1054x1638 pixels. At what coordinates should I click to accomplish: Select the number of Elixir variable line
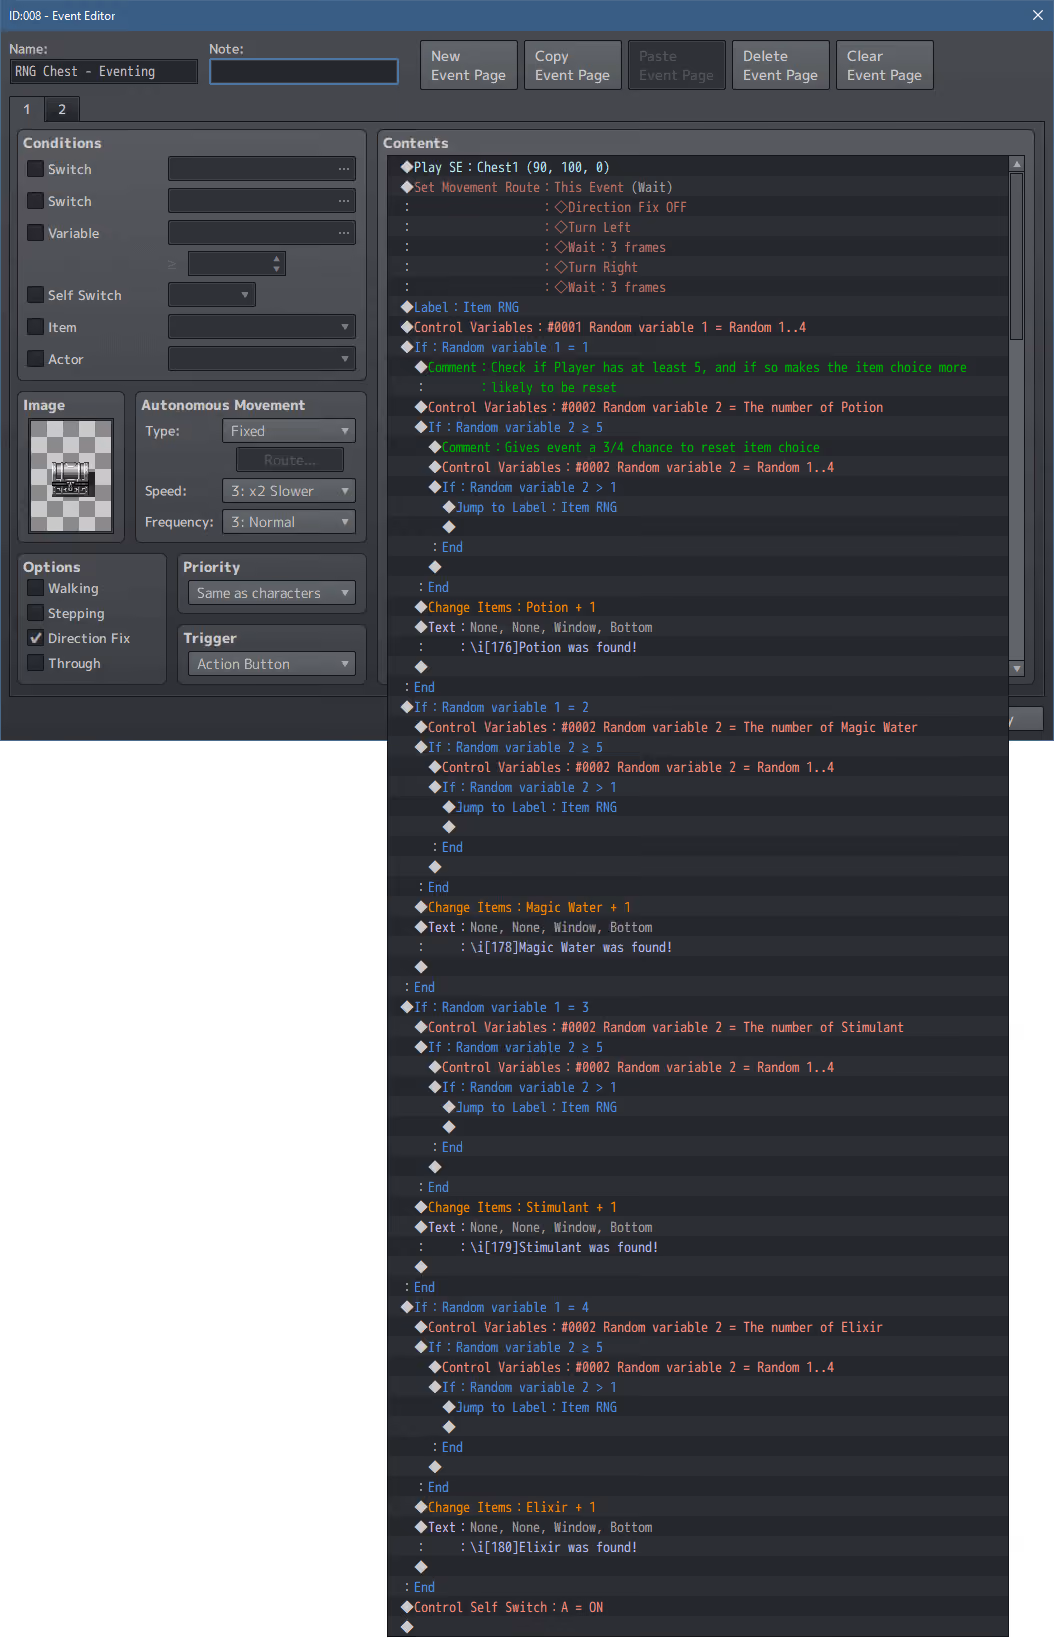coord(699,1327)
